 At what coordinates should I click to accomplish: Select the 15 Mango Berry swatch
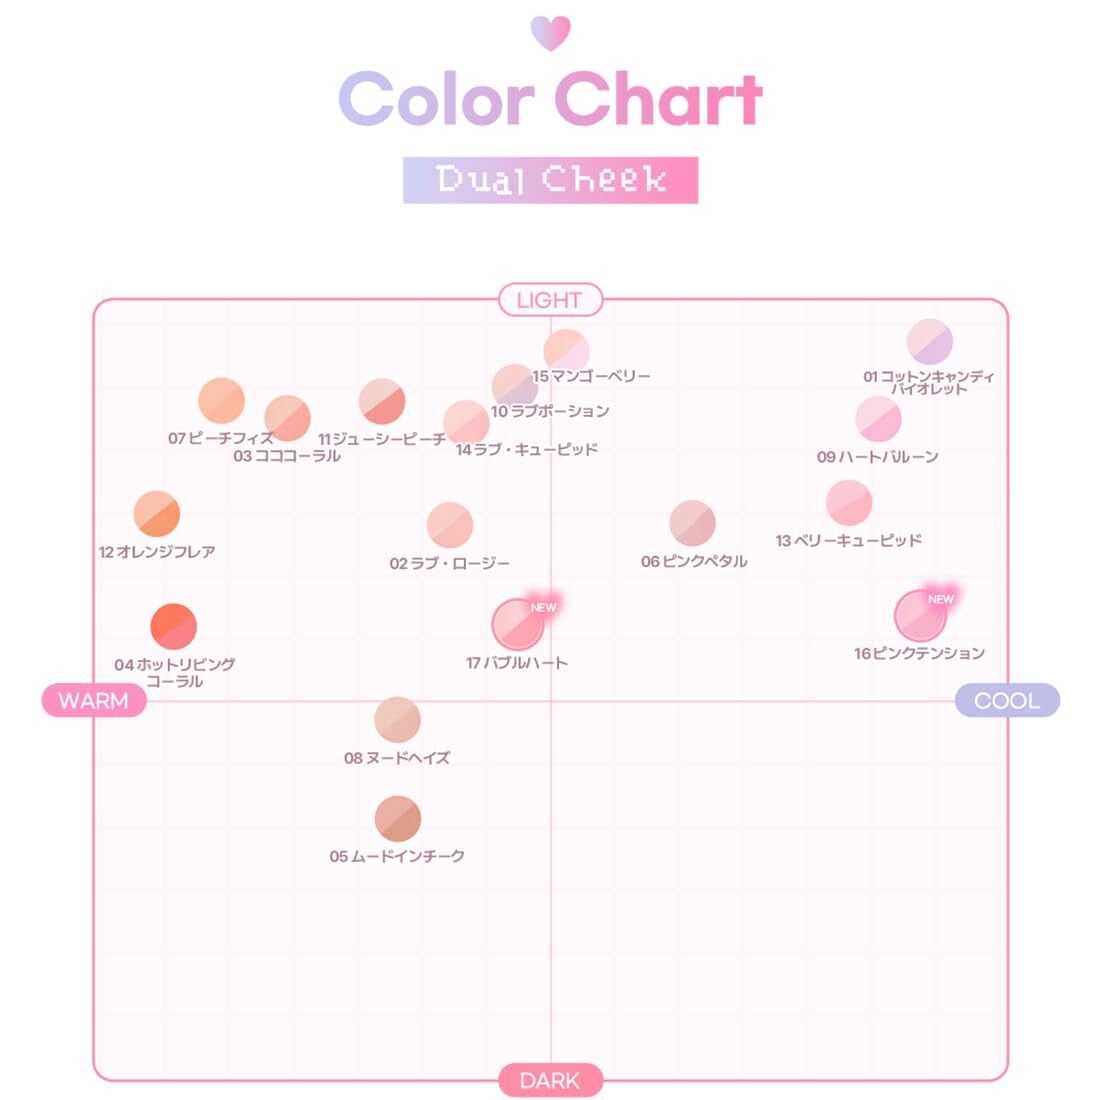[567, 351]
